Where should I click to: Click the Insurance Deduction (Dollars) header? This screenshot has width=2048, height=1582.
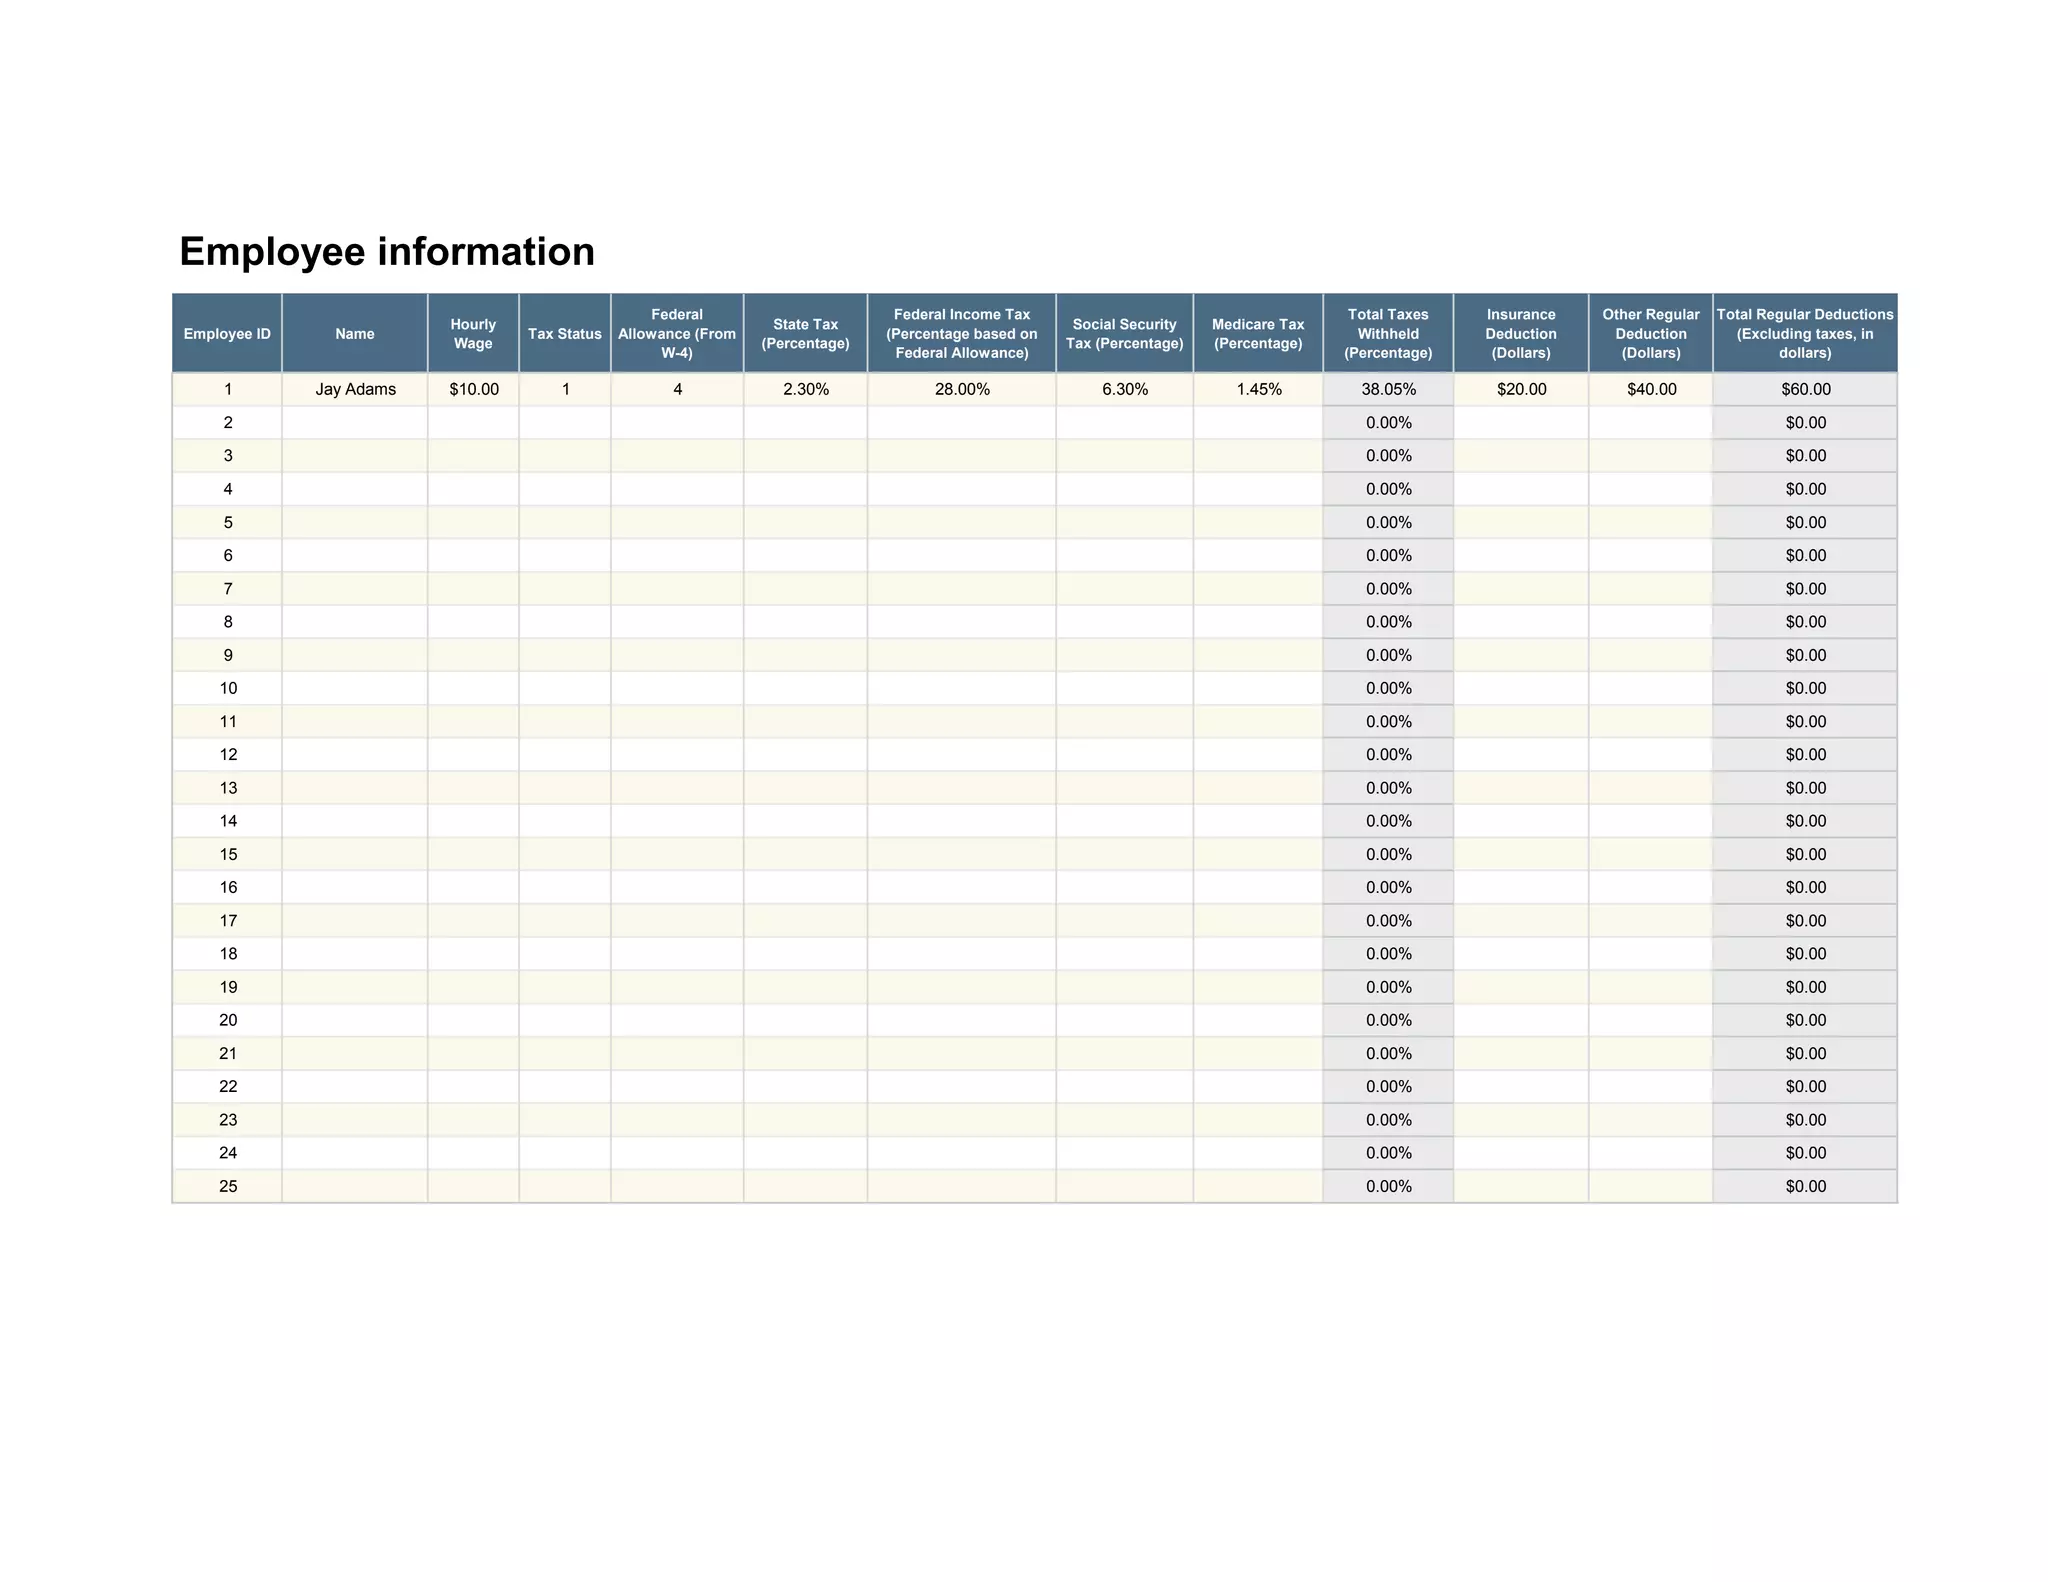tap(1521, 334)
